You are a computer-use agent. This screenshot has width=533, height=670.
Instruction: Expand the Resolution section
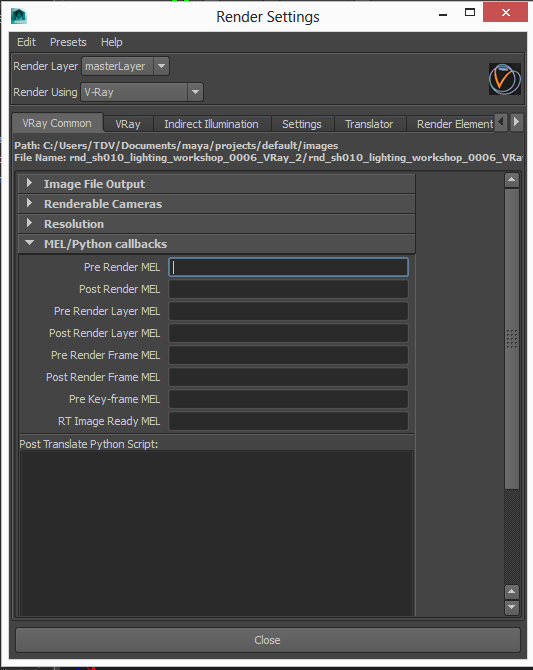click(x=217, y=224)
